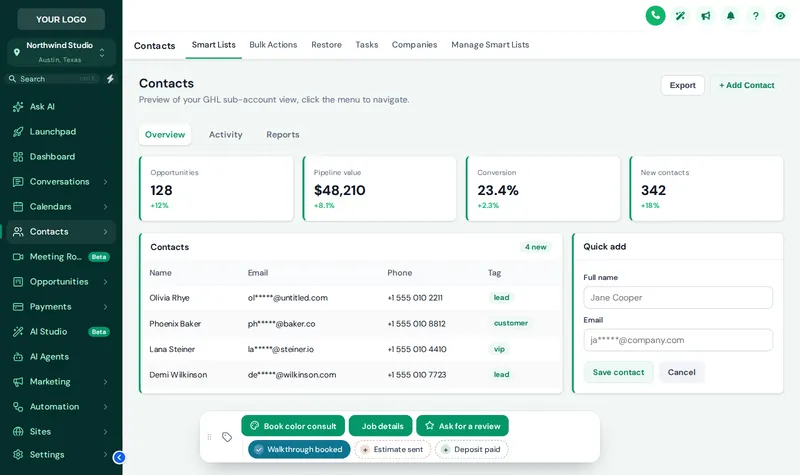Click the Olivia Rhye contact name

coord(169,298)
